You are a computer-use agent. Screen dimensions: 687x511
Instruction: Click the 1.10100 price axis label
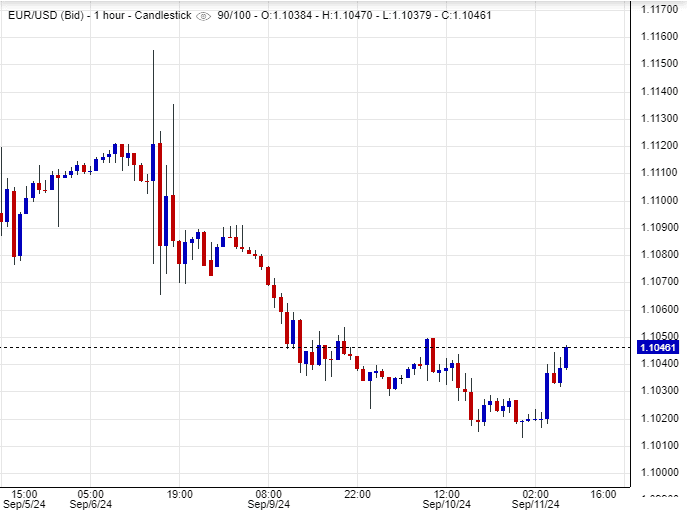pyautogui.click(x=660, y=445)
